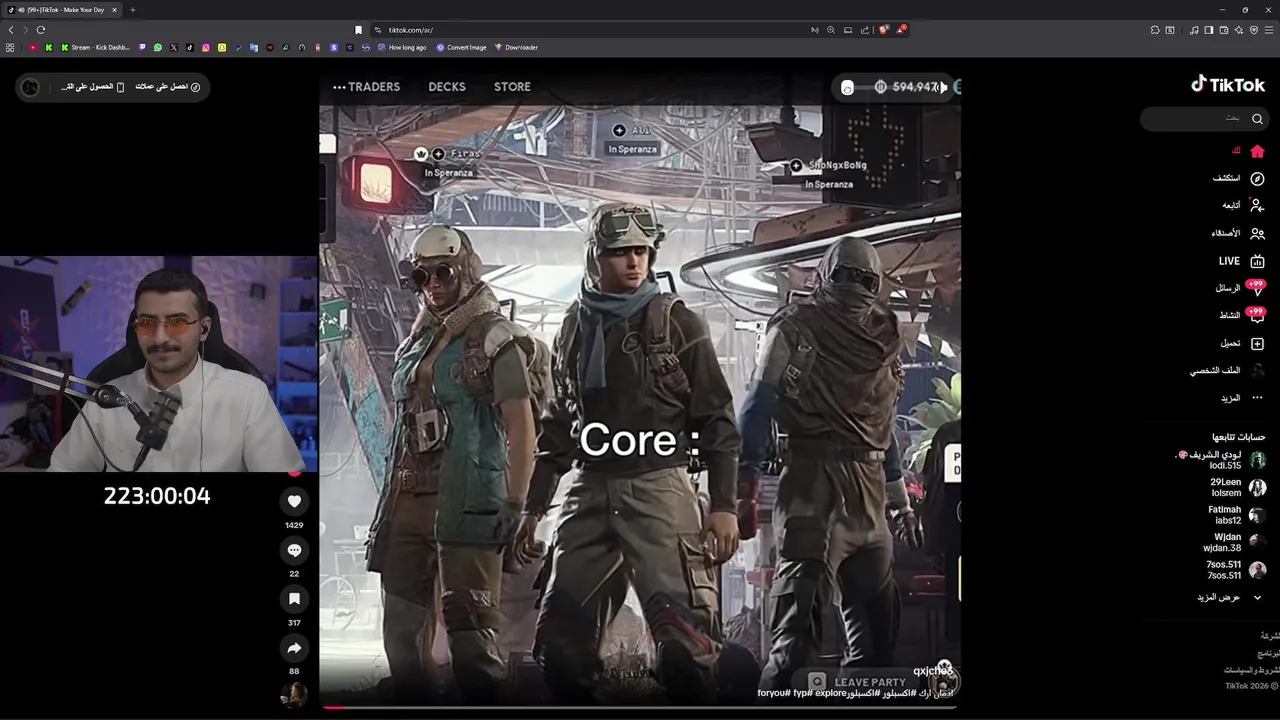Open comments on the video

tap(294, 550)
